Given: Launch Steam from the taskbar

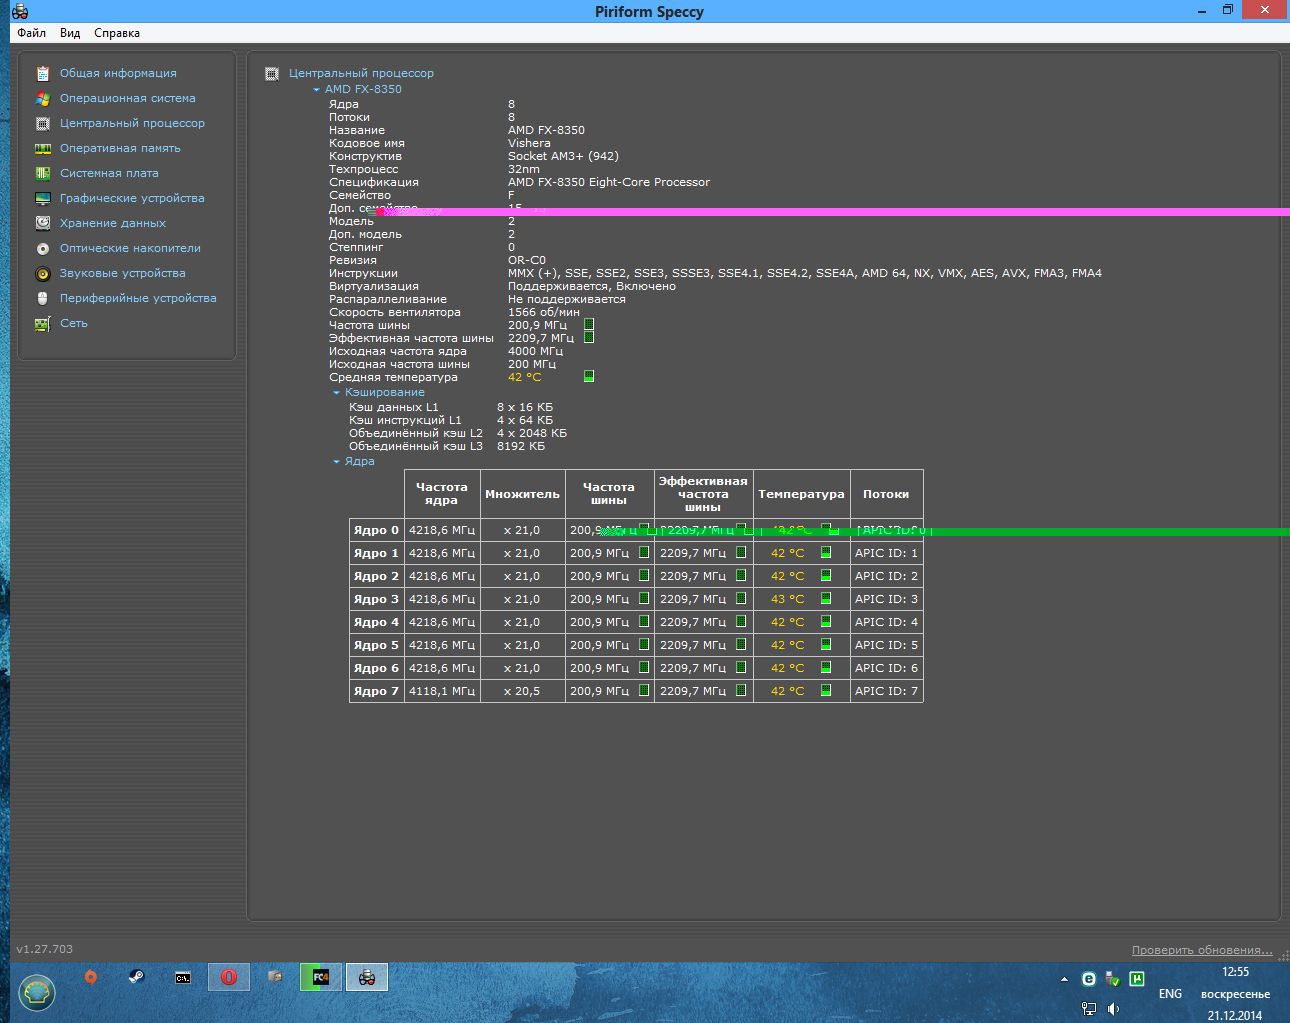Looking at the screenshot, I should coord(136,977).
